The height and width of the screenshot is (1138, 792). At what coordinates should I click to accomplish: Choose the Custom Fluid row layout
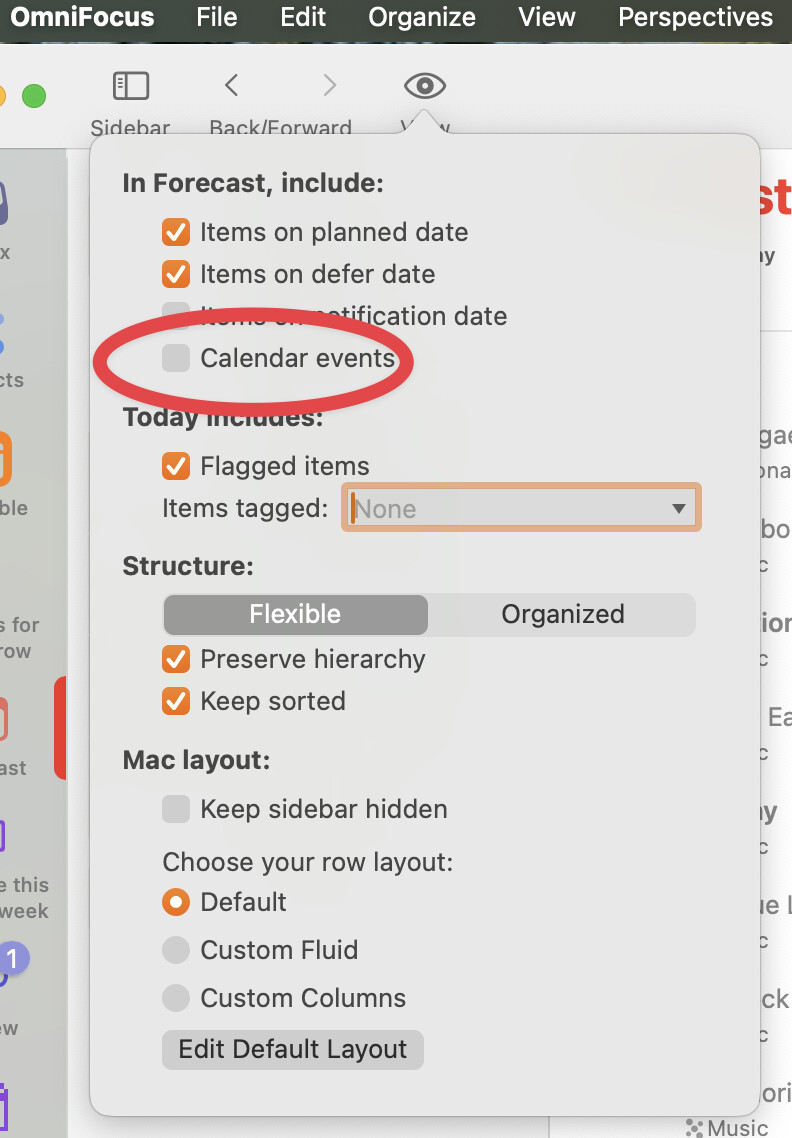click(x=176, y=950)
